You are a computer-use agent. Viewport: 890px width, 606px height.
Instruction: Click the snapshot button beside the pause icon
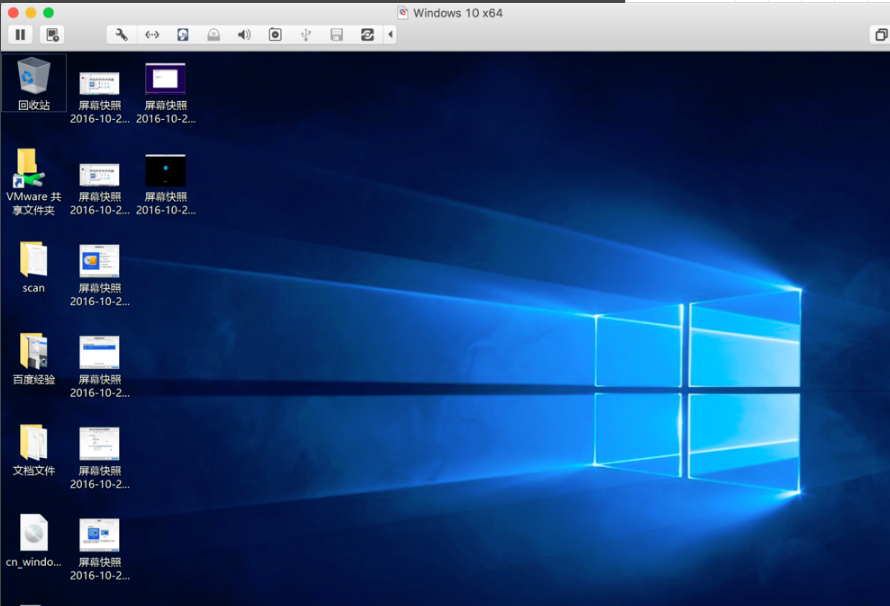coord(51,34)
